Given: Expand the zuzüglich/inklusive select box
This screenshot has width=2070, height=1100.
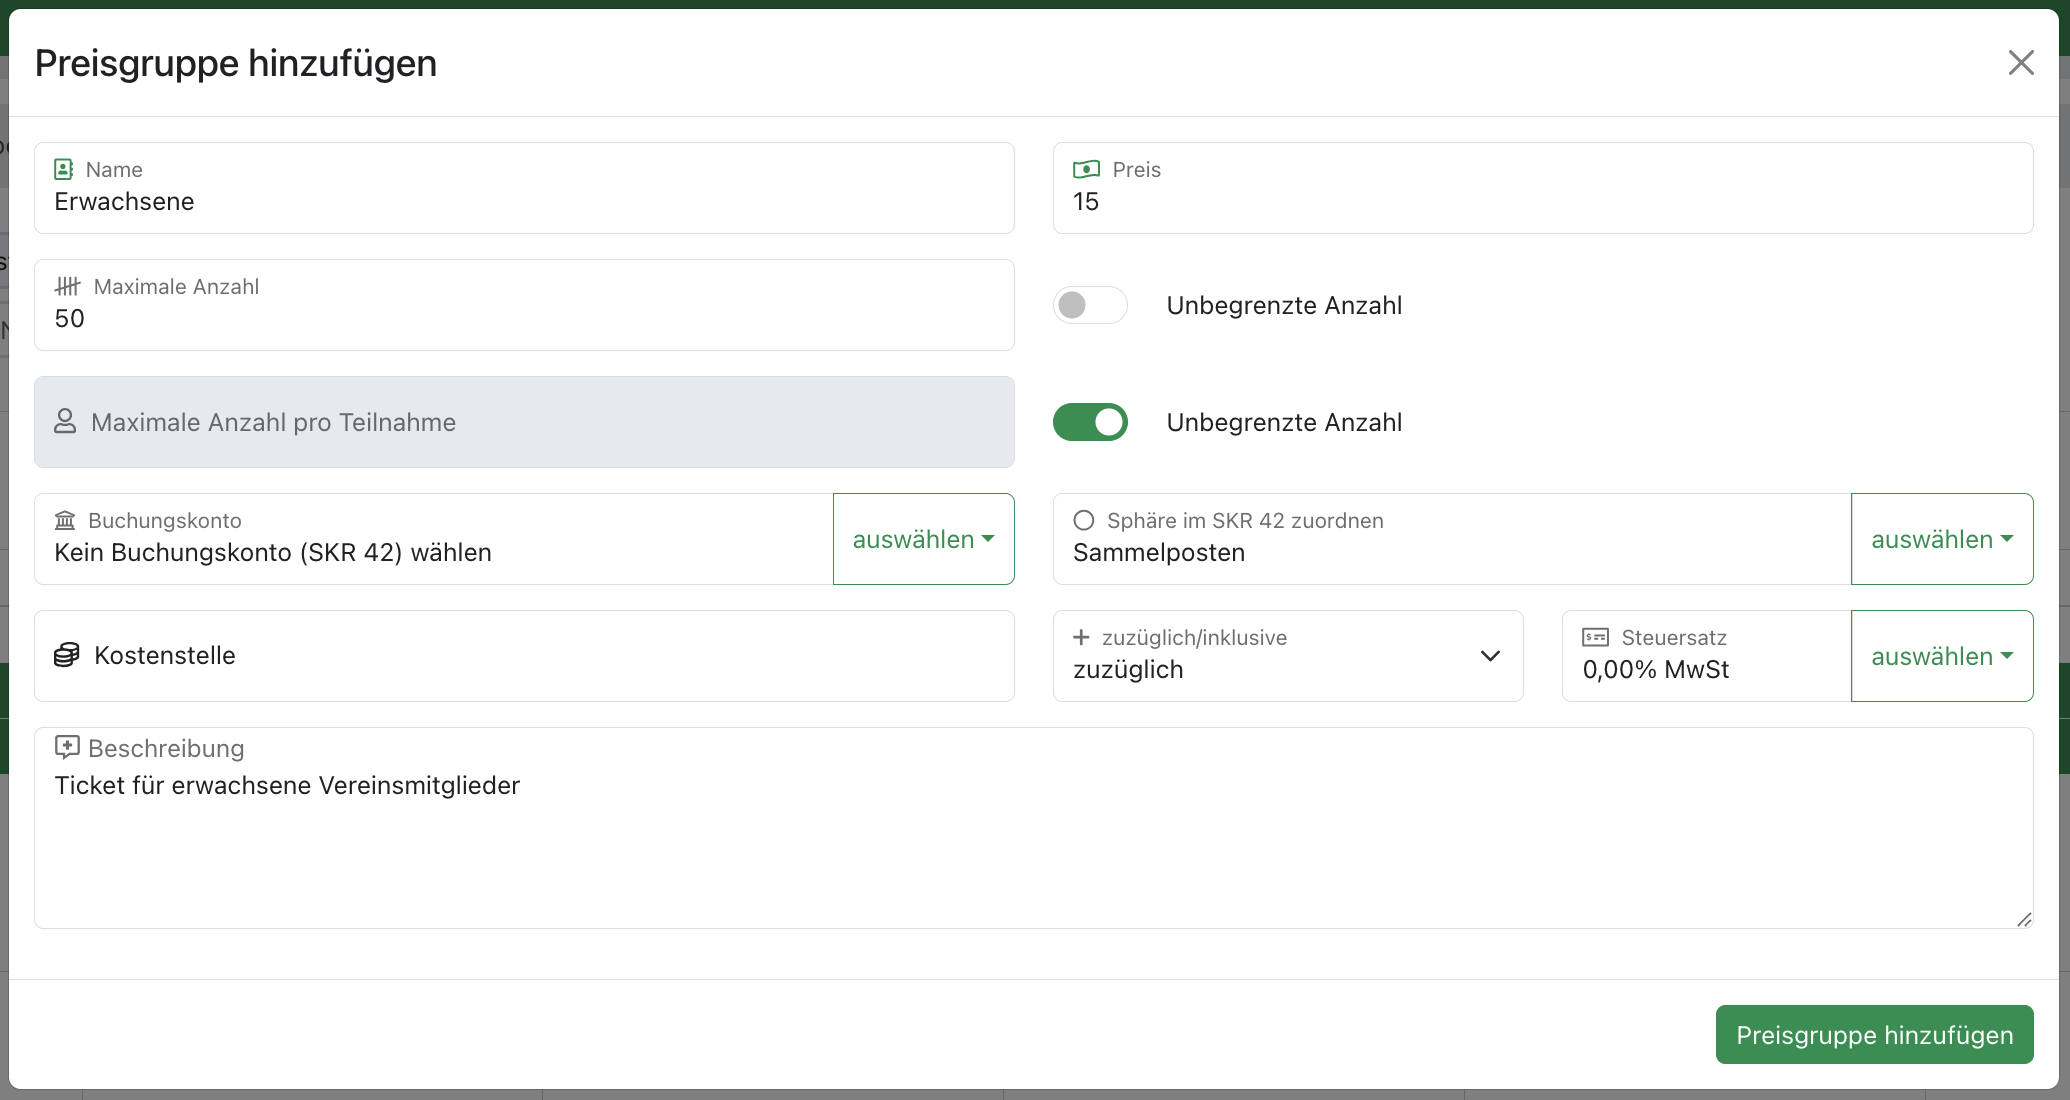Looking at the screenshot, I should coord(1288,656).
